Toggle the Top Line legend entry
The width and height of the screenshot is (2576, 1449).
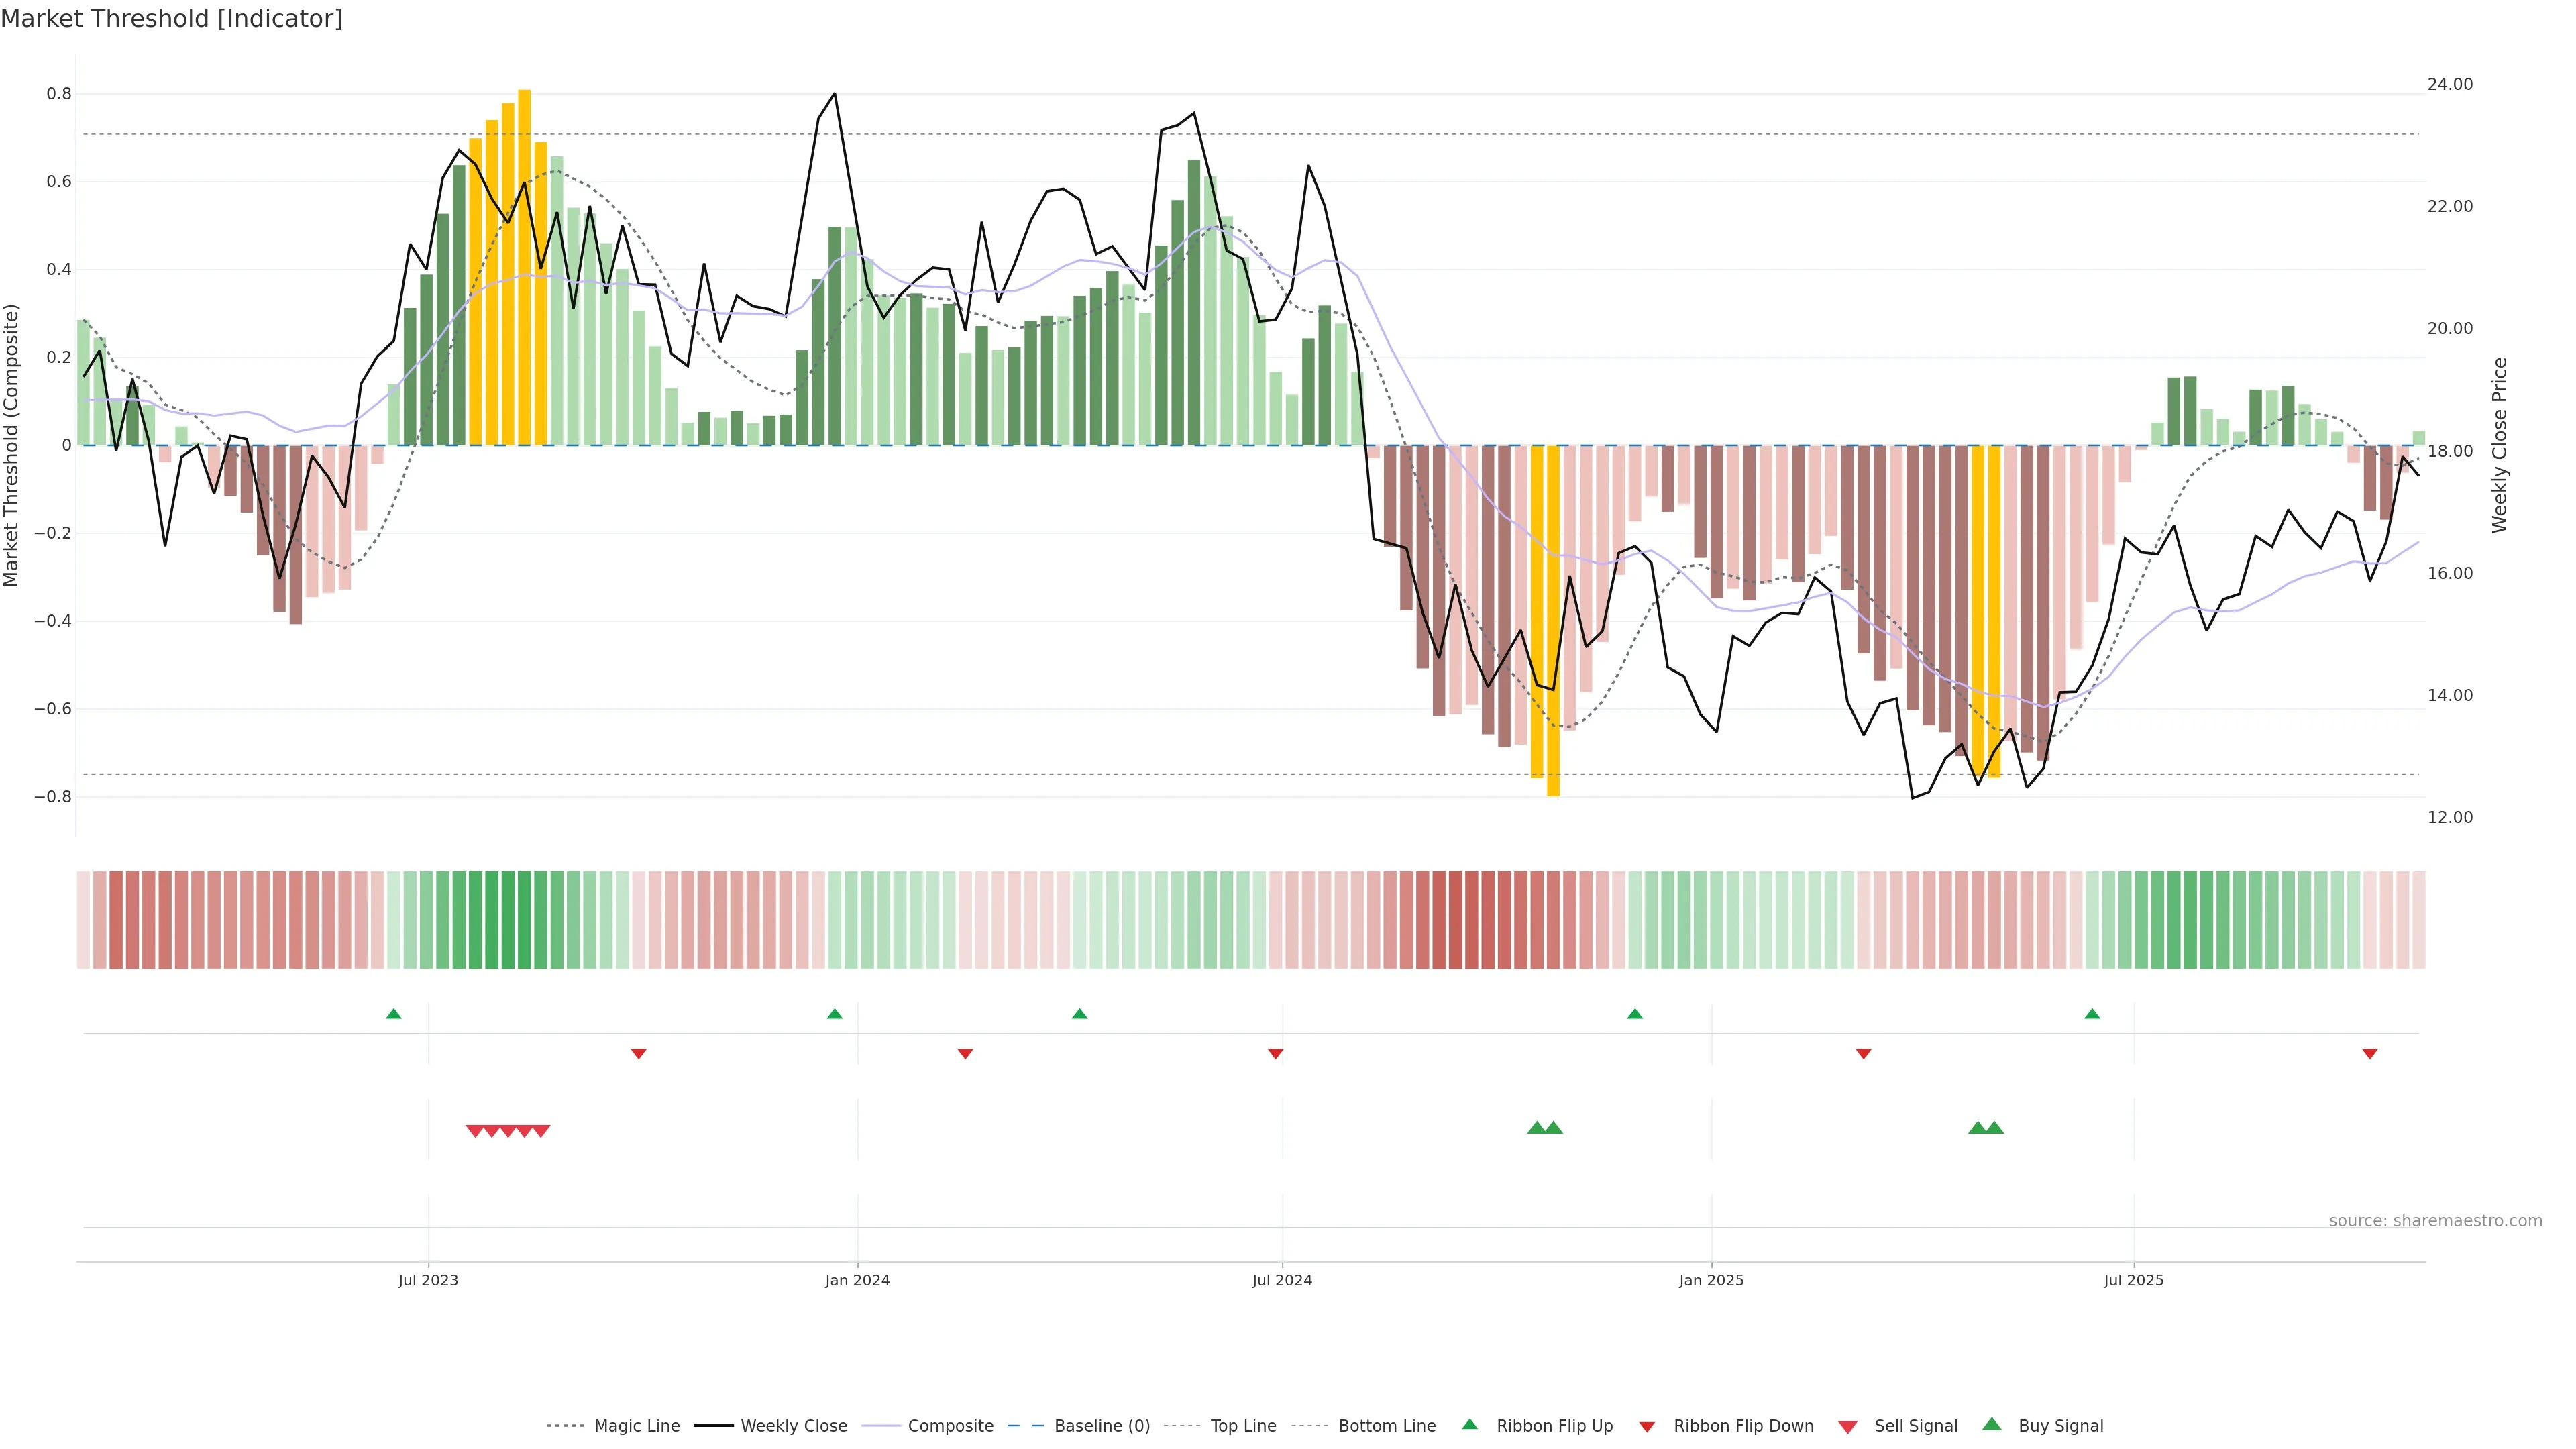[1243, 1426]
